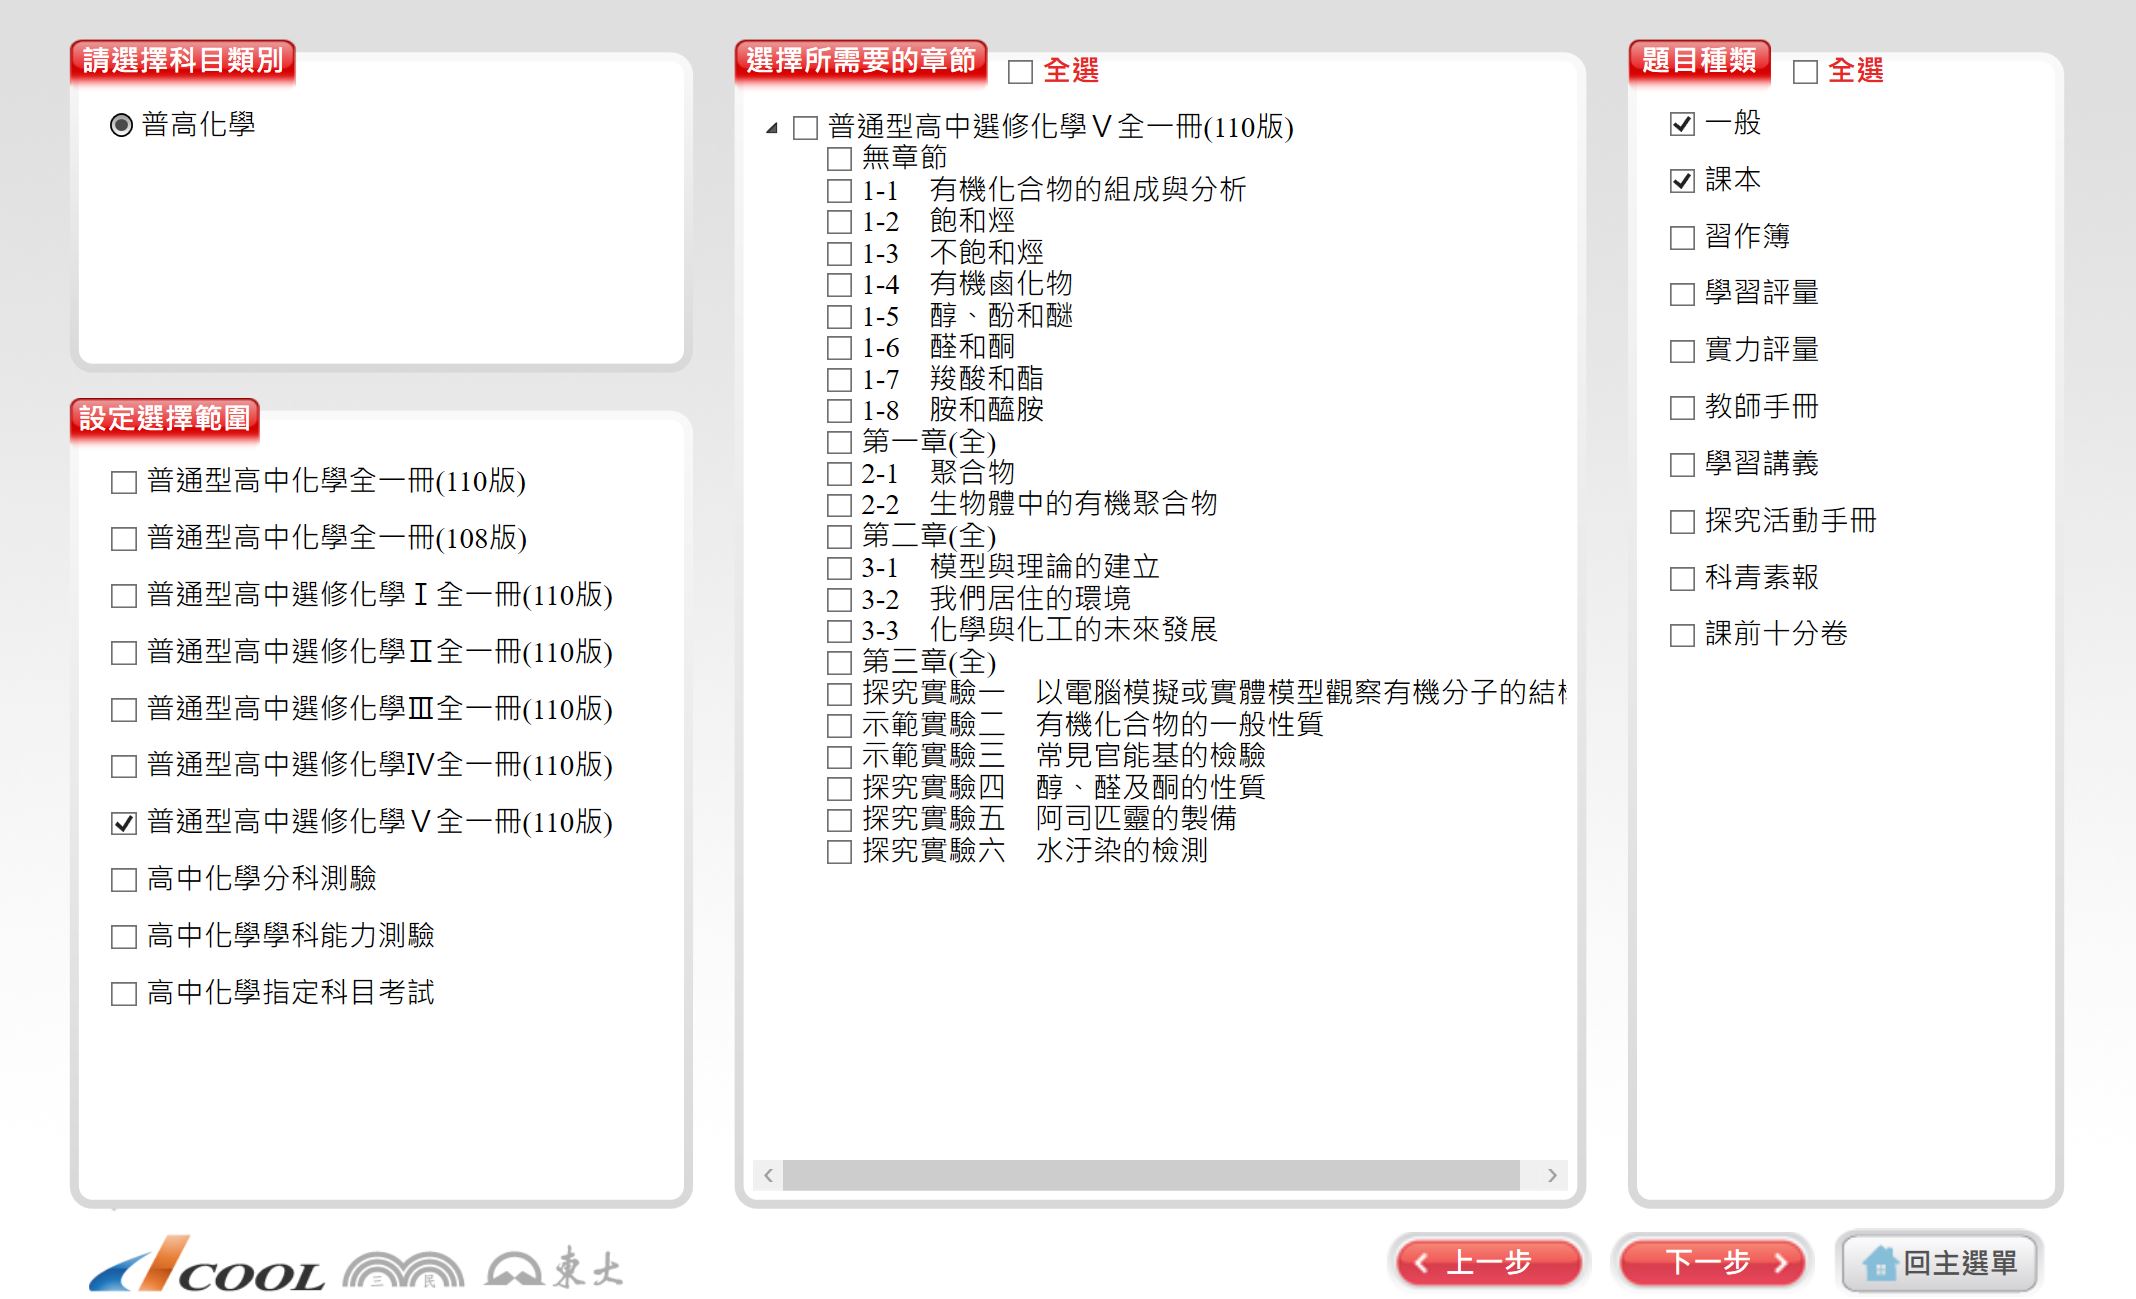The width and height of the screenshot is (2136, 1299).
Task: Toggle 全選 for 題目種類
Action: (1805, 72)
